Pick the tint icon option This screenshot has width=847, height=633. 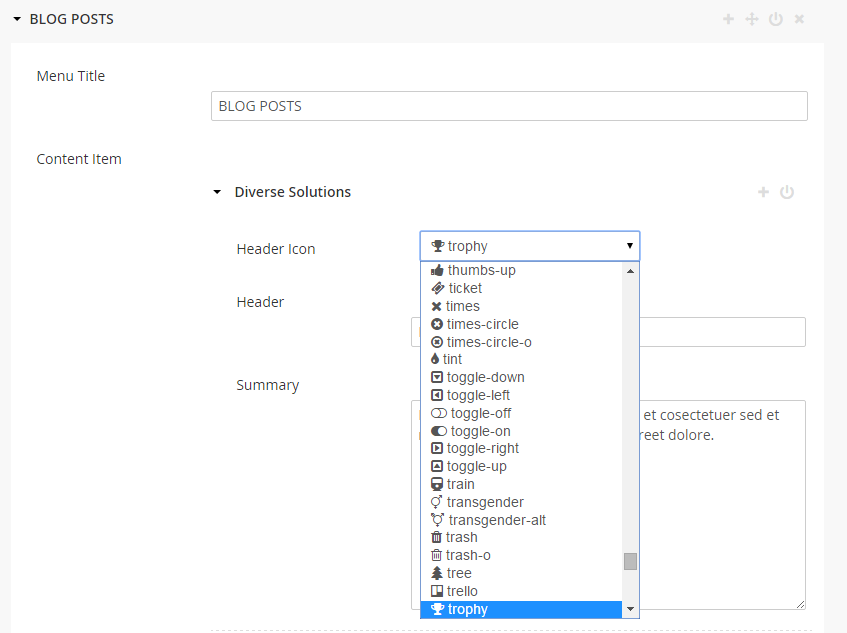tap(452, 359)
